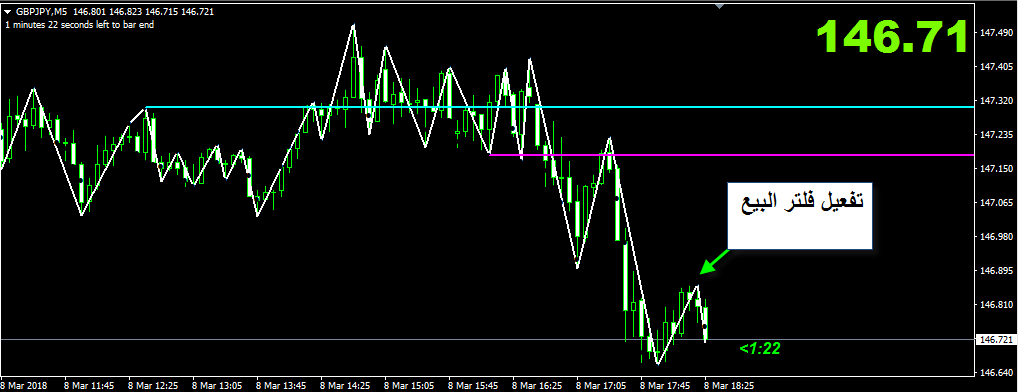The image size is (1019, 392).
Task: Click the 8 Mar 18:25 time label
Action: [730, 385]
